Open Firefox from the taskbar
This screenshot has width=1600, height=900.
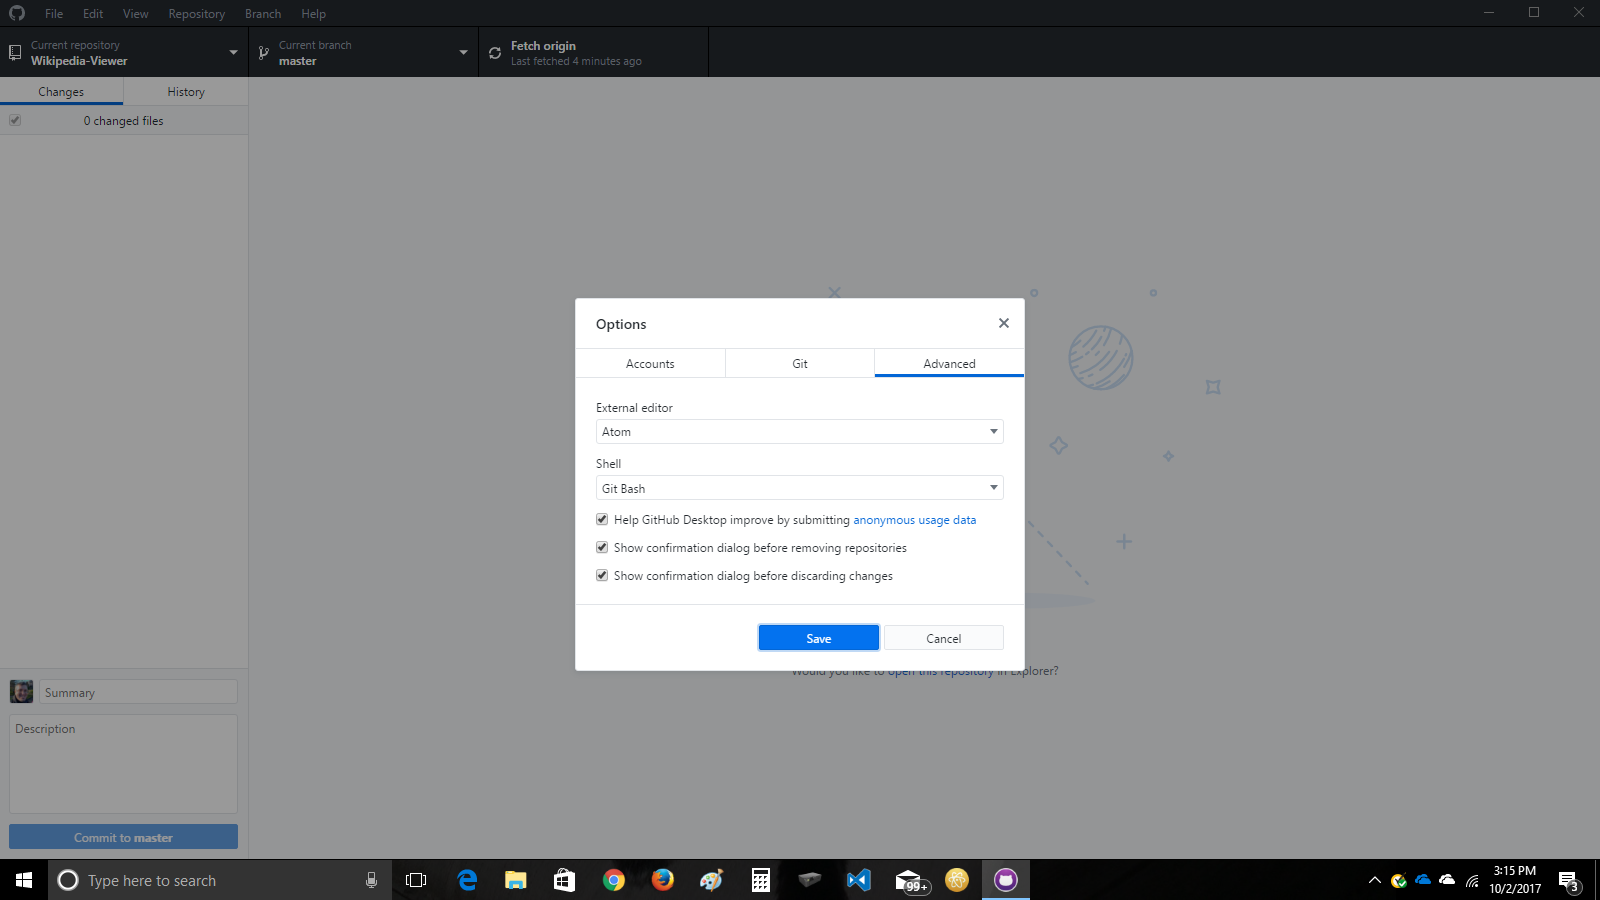[662, 880]
